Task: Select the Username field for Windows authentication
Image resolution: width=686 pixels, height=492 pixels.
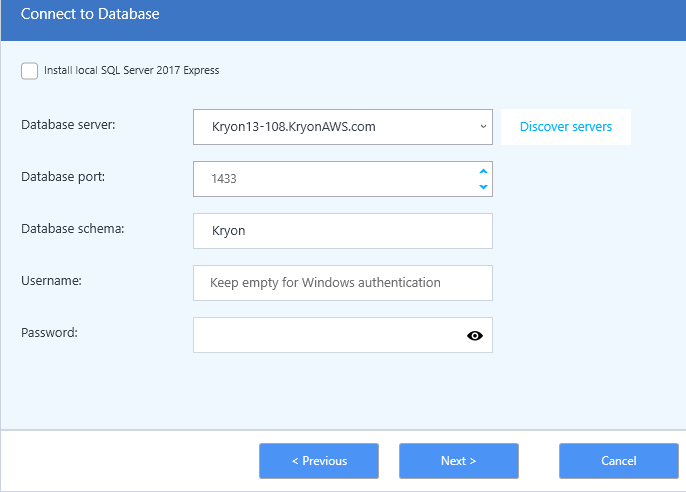Action: click(x=343, y=283)
